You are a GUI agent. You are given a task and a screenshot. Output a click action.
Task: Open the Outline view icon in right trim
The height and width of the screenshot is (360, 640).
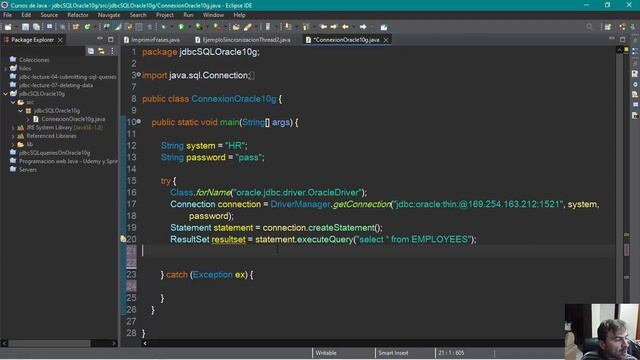pos(635,51)
